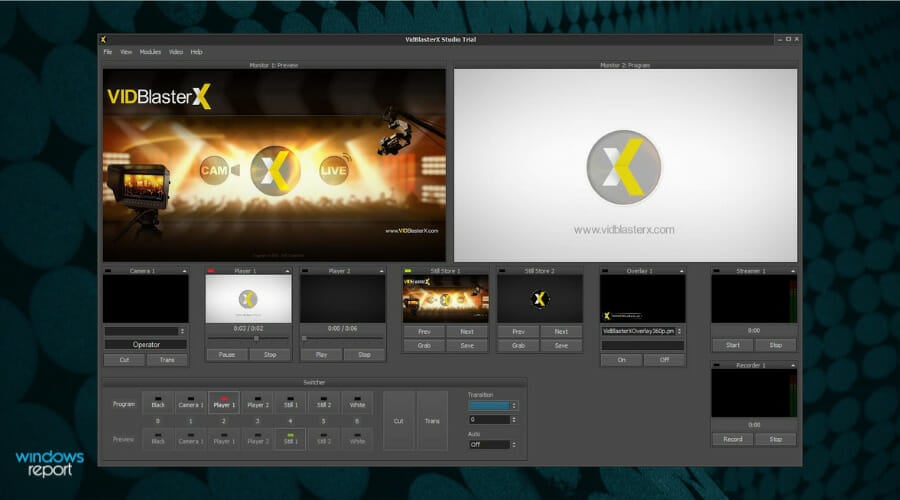900x500 pixels.
Task: Open the Transition type dropdown in Switcher
Action: 514,405
